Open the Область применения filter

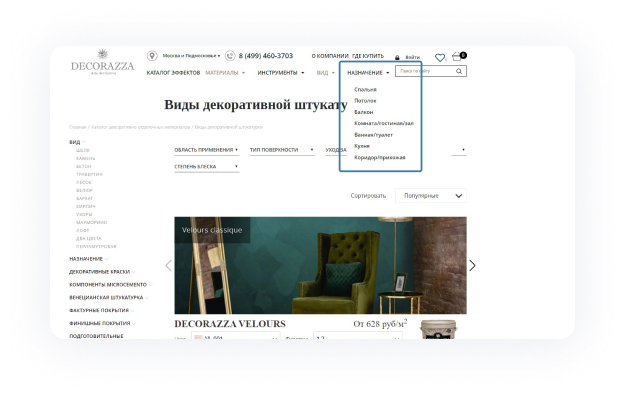(x=206, y=150)
